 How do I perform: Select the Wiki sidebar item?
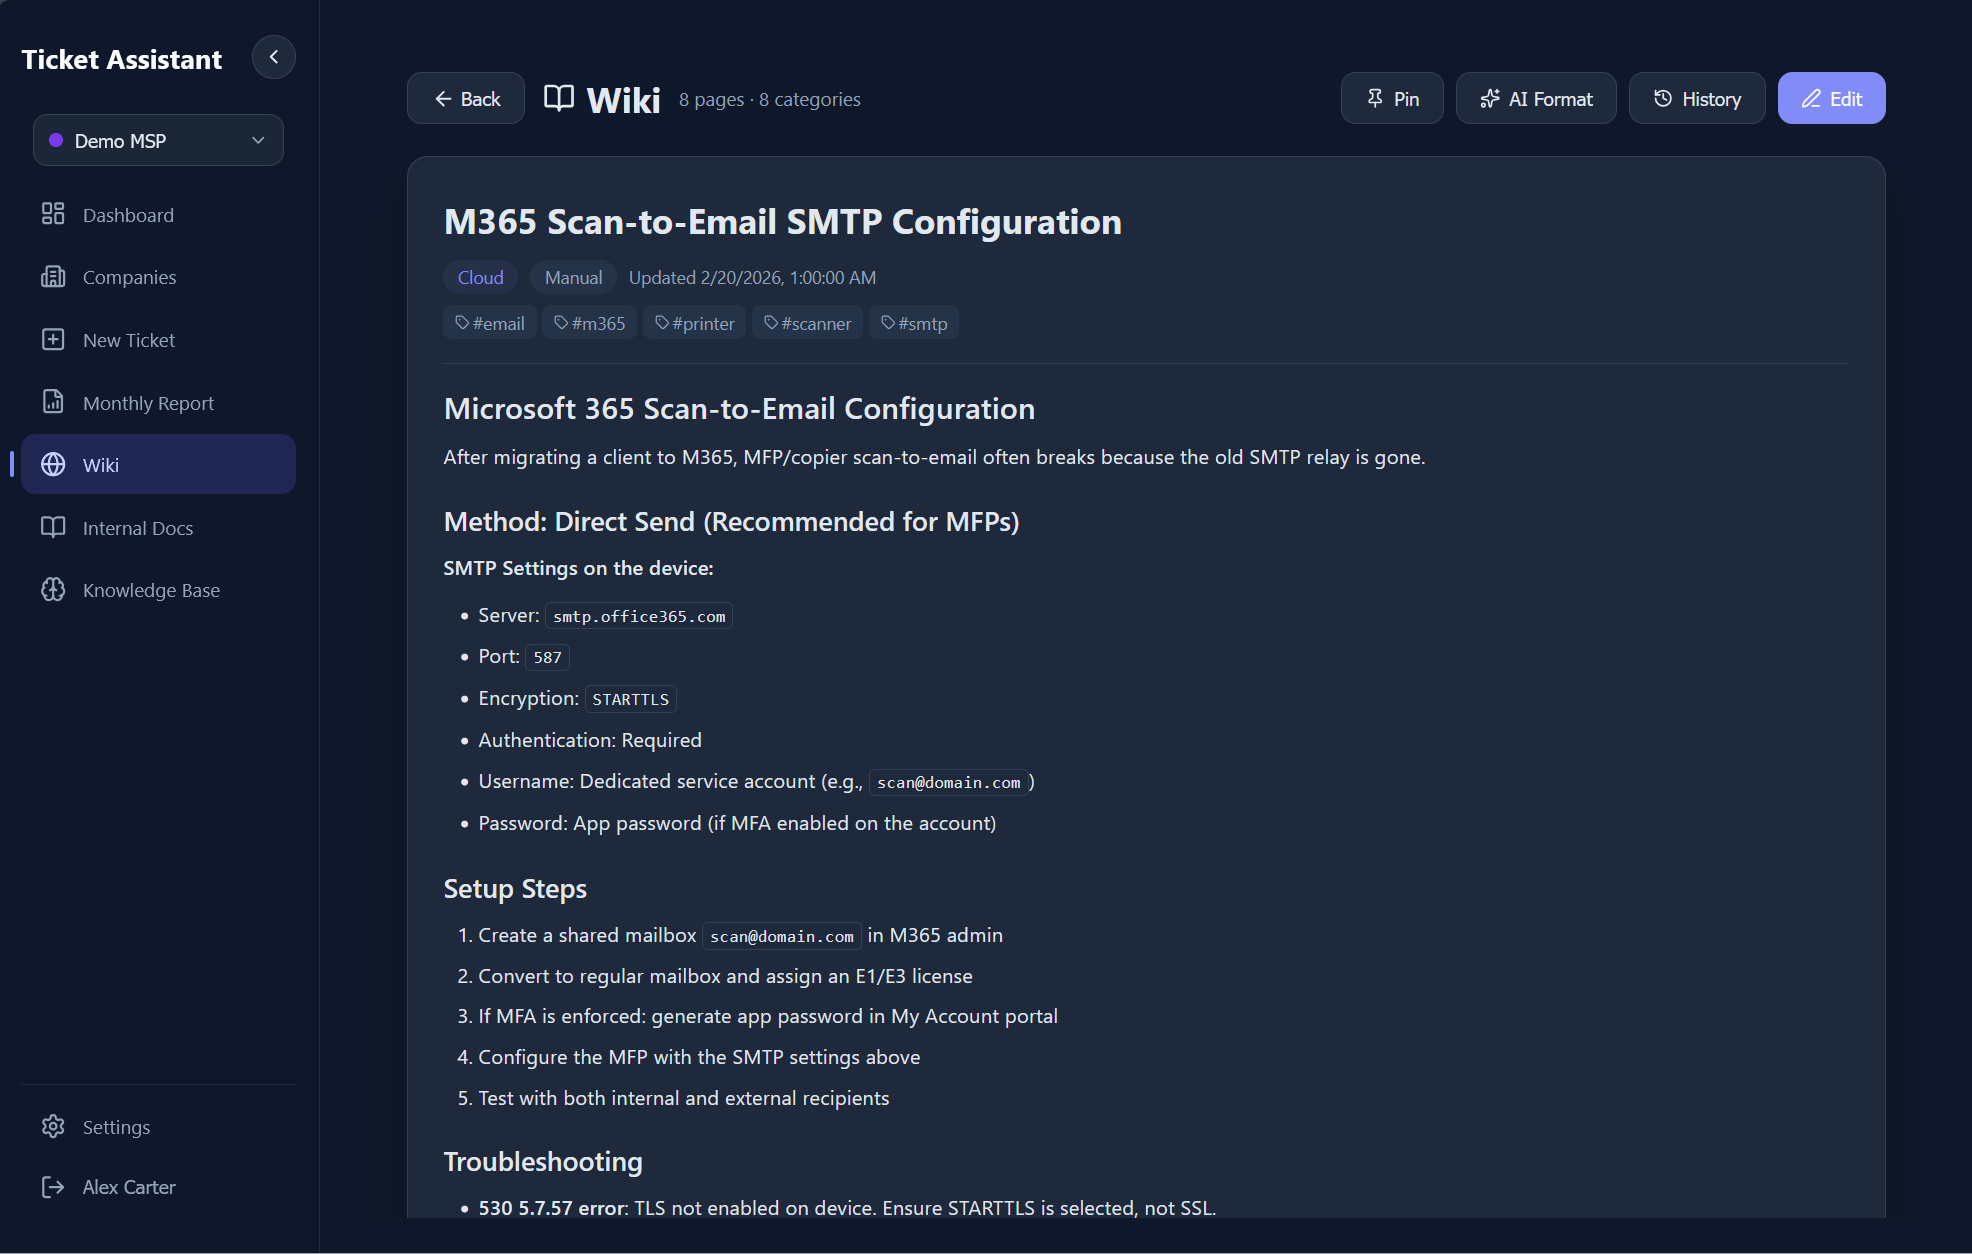coord(158,465)
